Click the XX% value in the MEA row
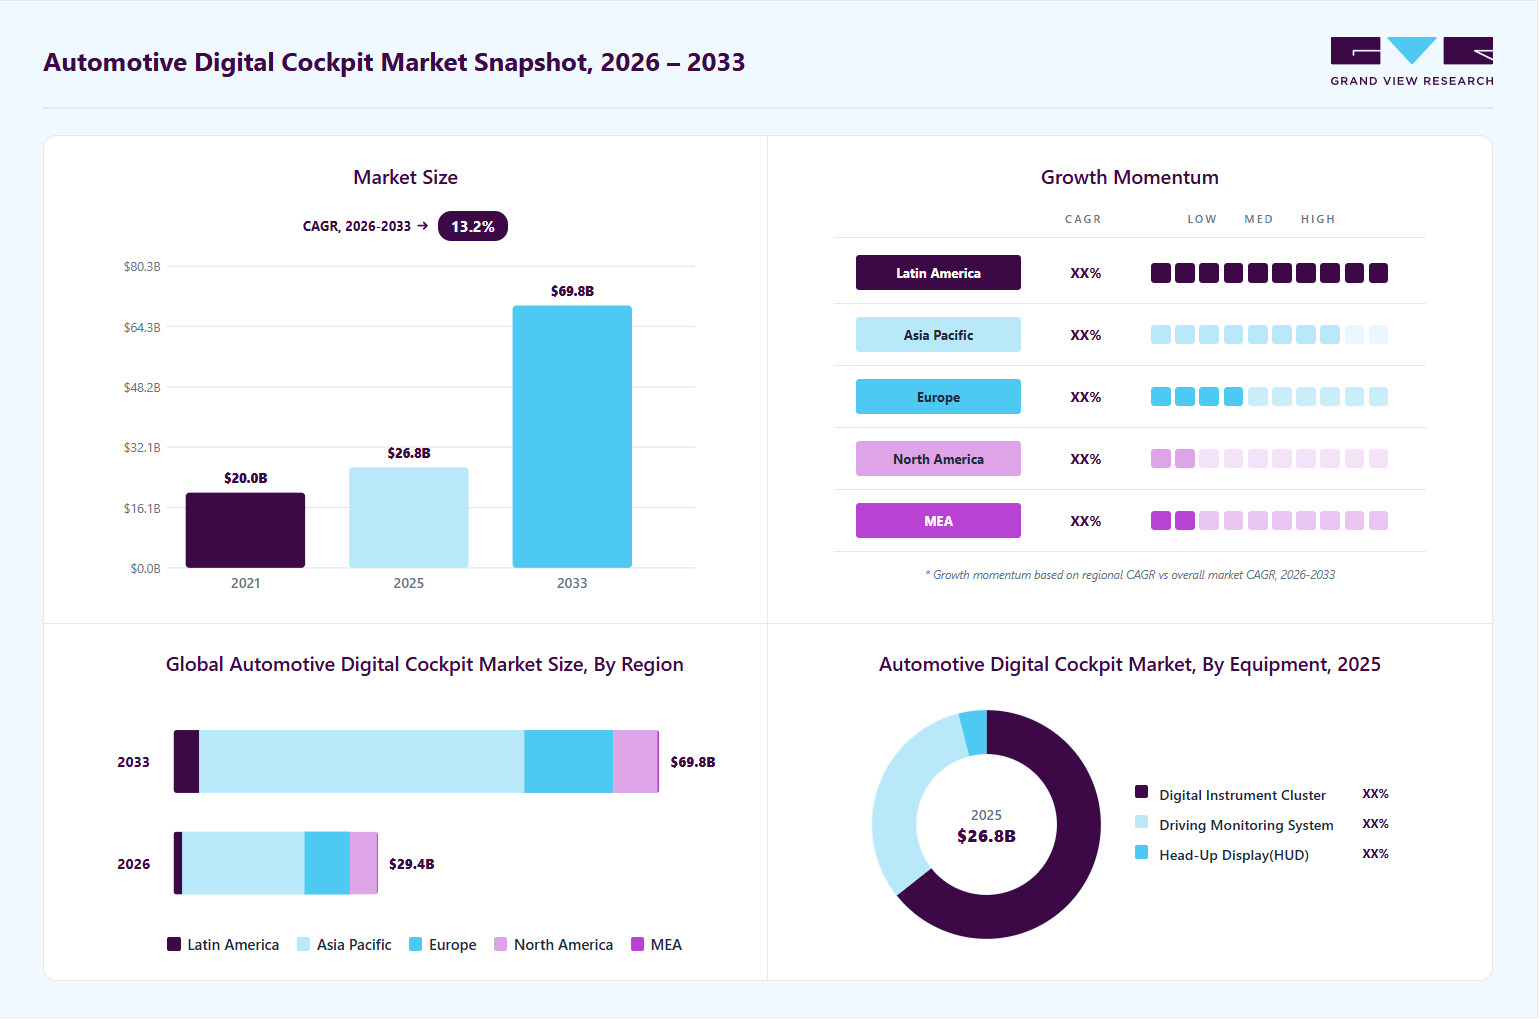The image size is (1540, 1019). [1086, 521]
